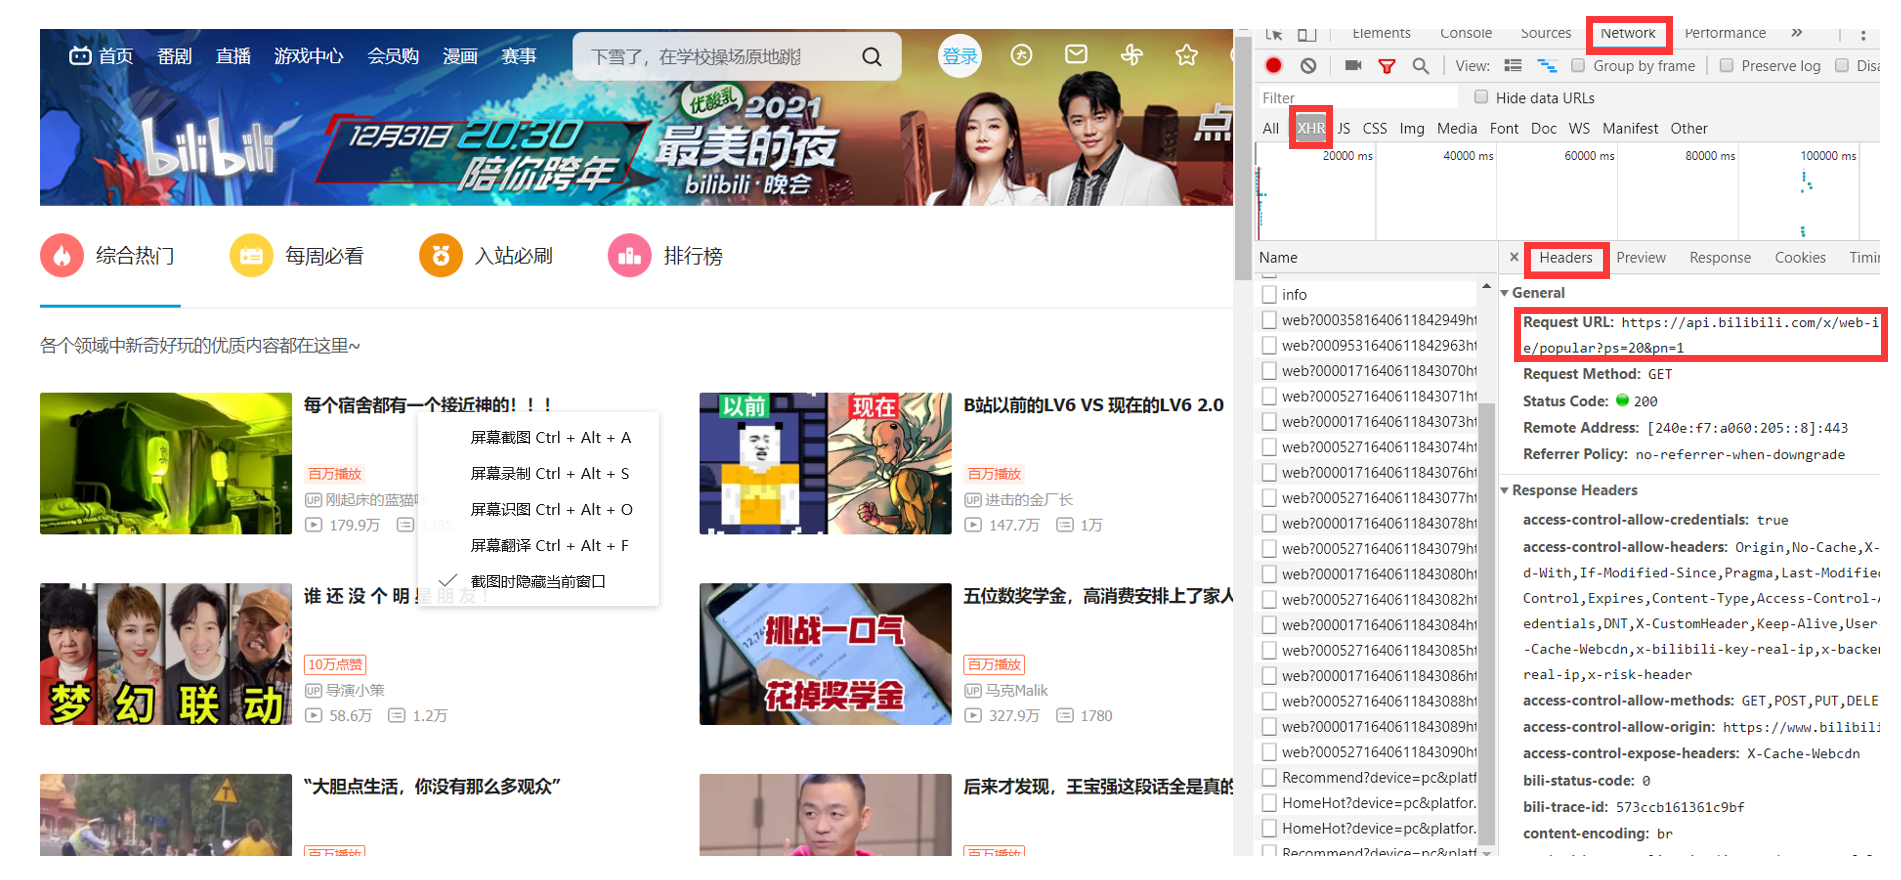The height and width of the screenshot is (880, 1901).
Task: Collapse the General section triangle
Action: (x=1504, y=293)
